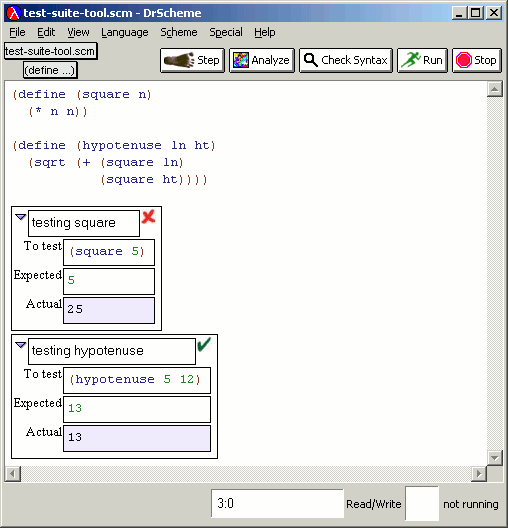Screen dimensions: 508x528
Task: Open the Scheme menu
Action: click(178, 32)
